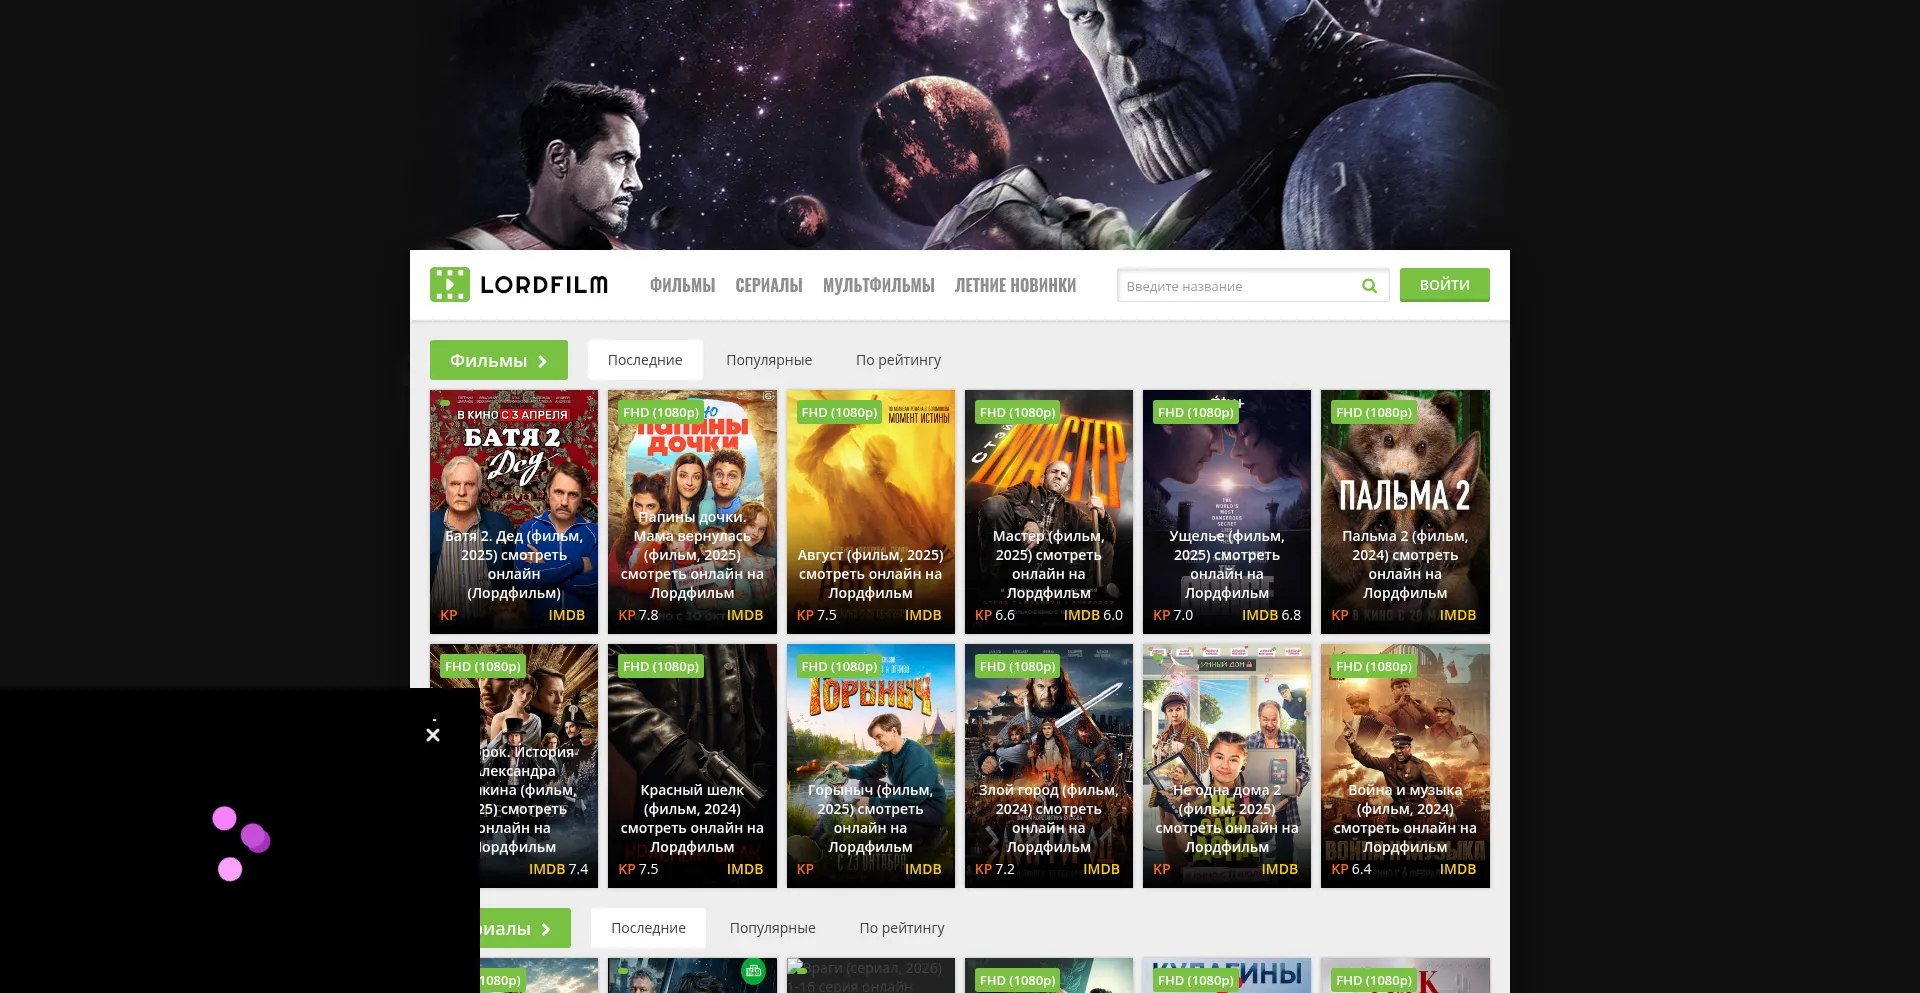Open Злой город movie poster
1920x993 pixels.
(1049, 766)
